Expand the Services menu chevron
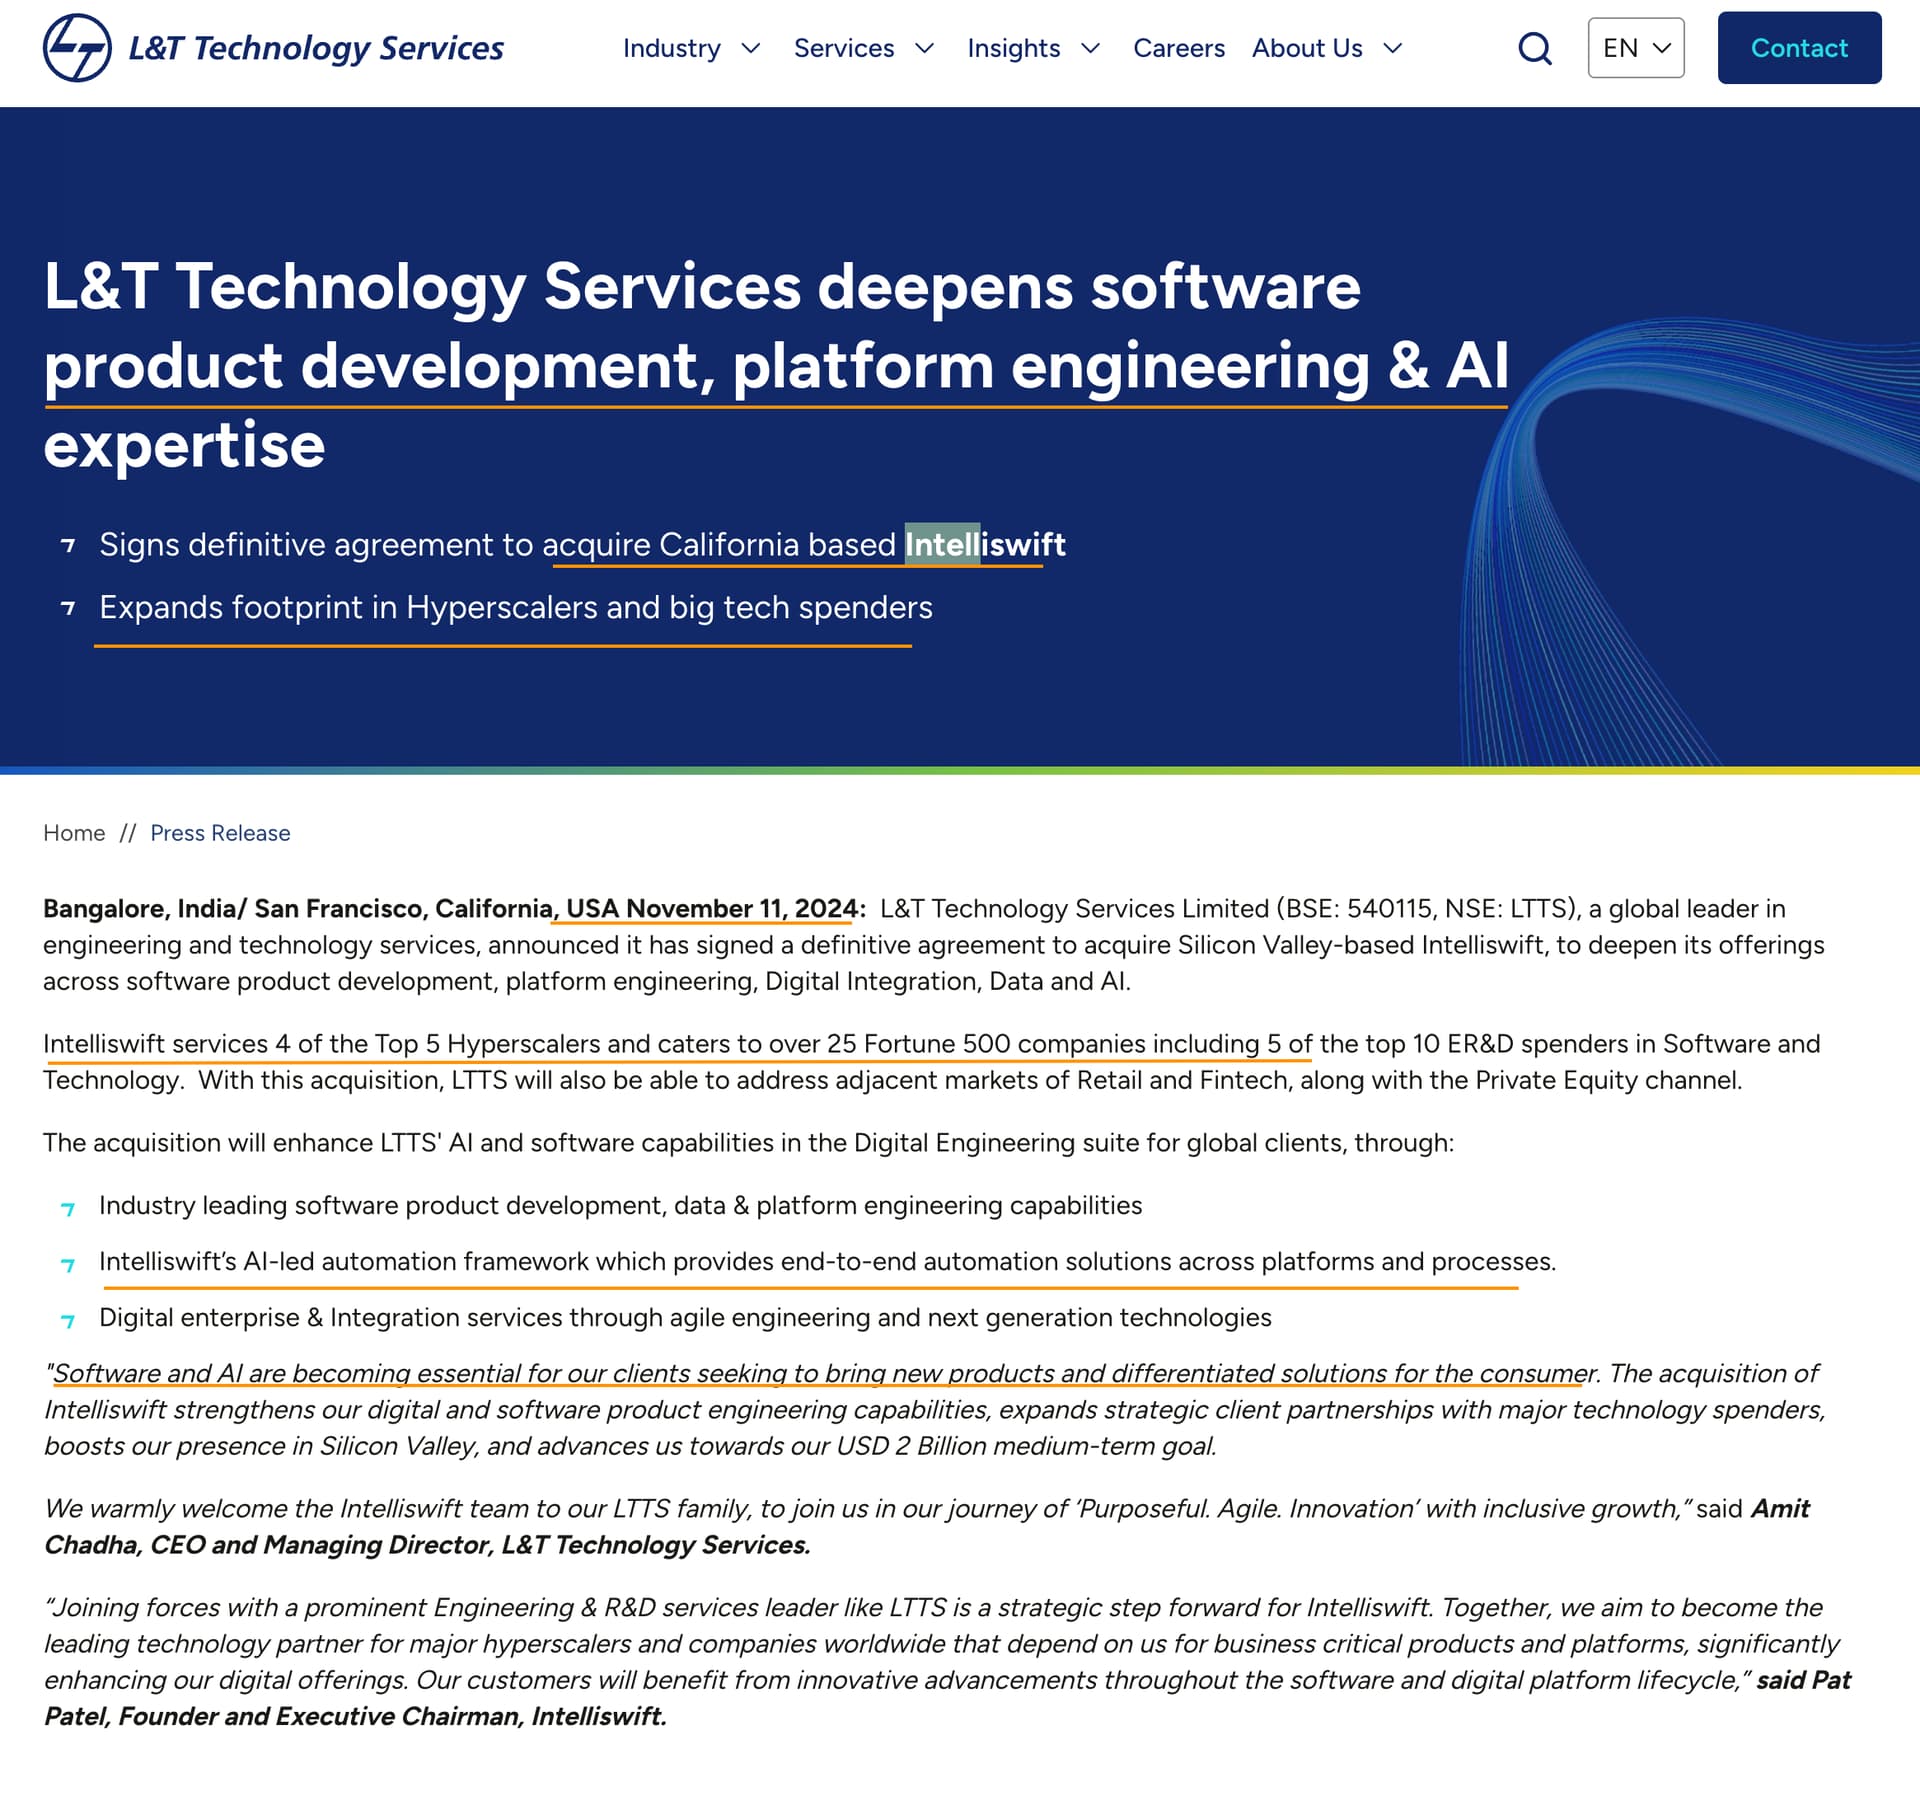 pyautogui.click(x=925, y=48)
